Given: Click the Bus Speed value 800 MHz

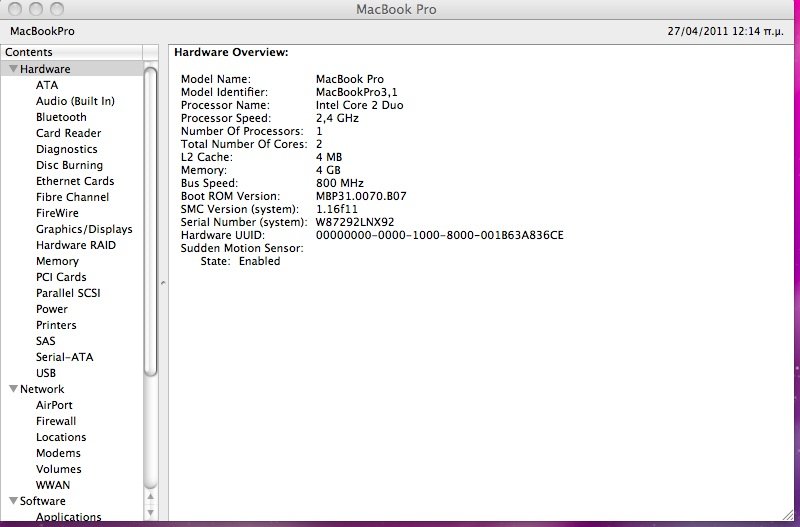Looking at the screenshot, I should [340, 183].
